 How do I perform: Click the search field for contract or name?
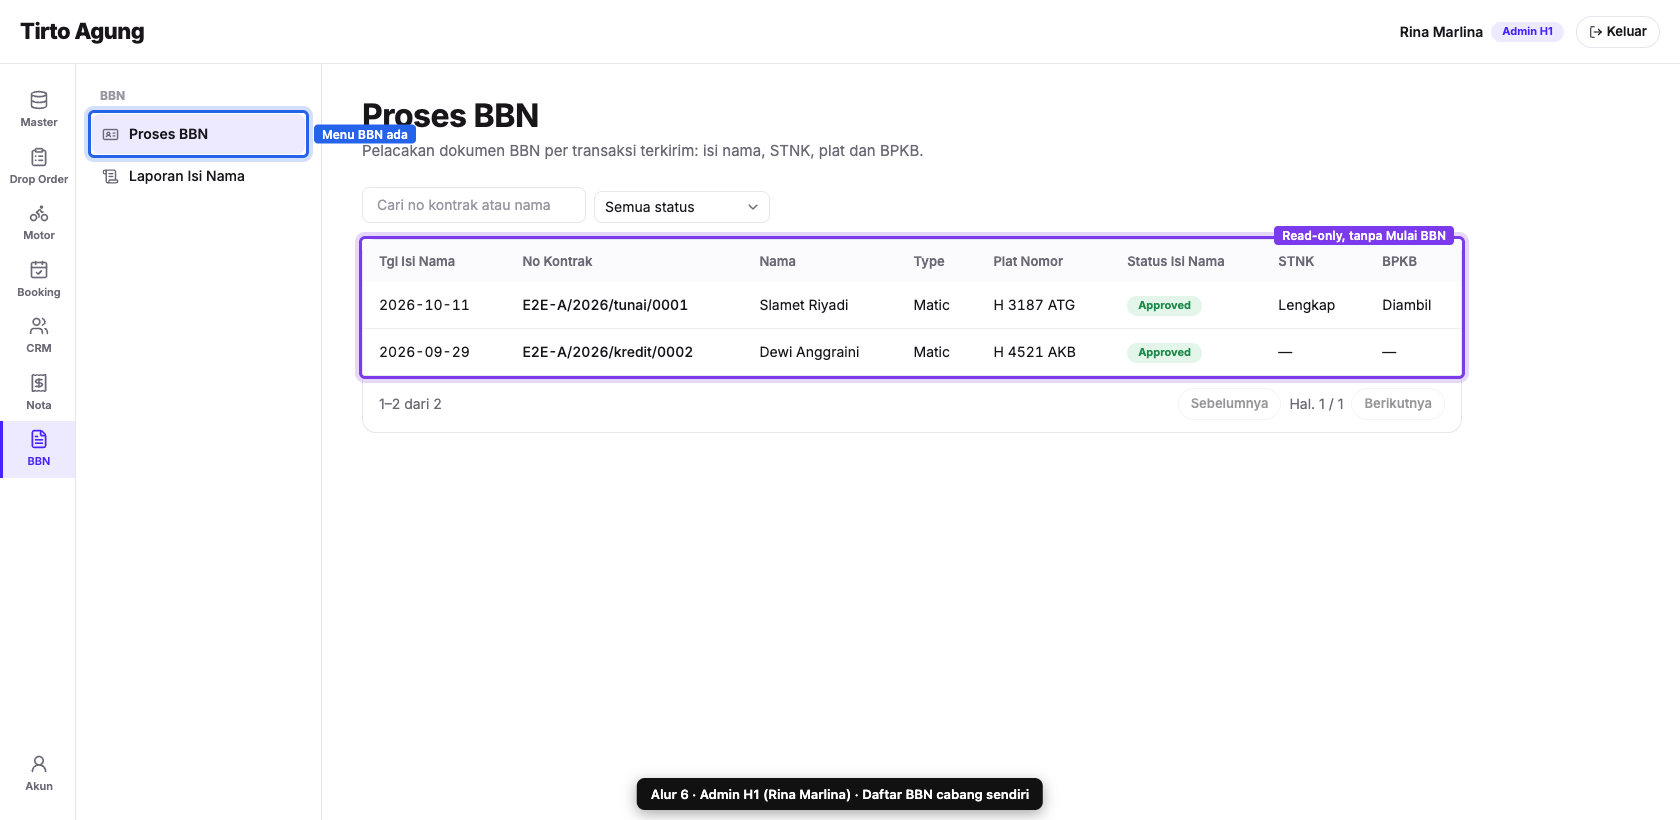[474, 205]
